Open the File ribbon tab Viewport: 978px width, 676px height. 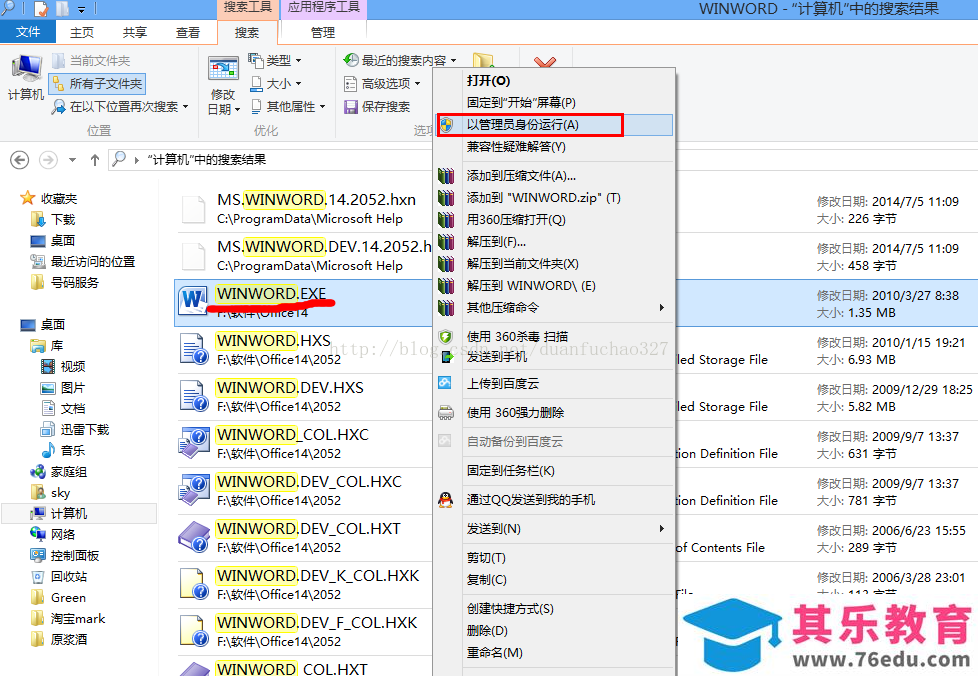click(x=28, y=32)
